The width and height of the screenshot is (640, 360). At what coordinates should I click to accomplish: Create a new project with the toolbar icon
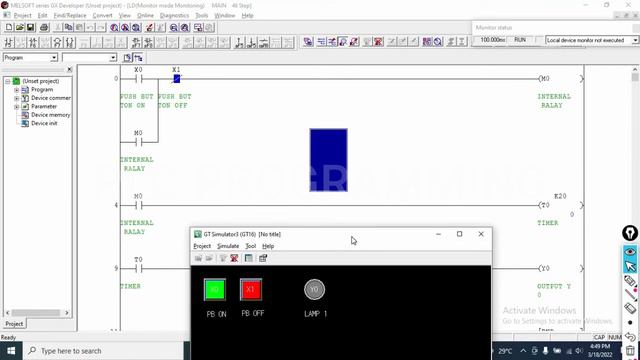point(9,27)
